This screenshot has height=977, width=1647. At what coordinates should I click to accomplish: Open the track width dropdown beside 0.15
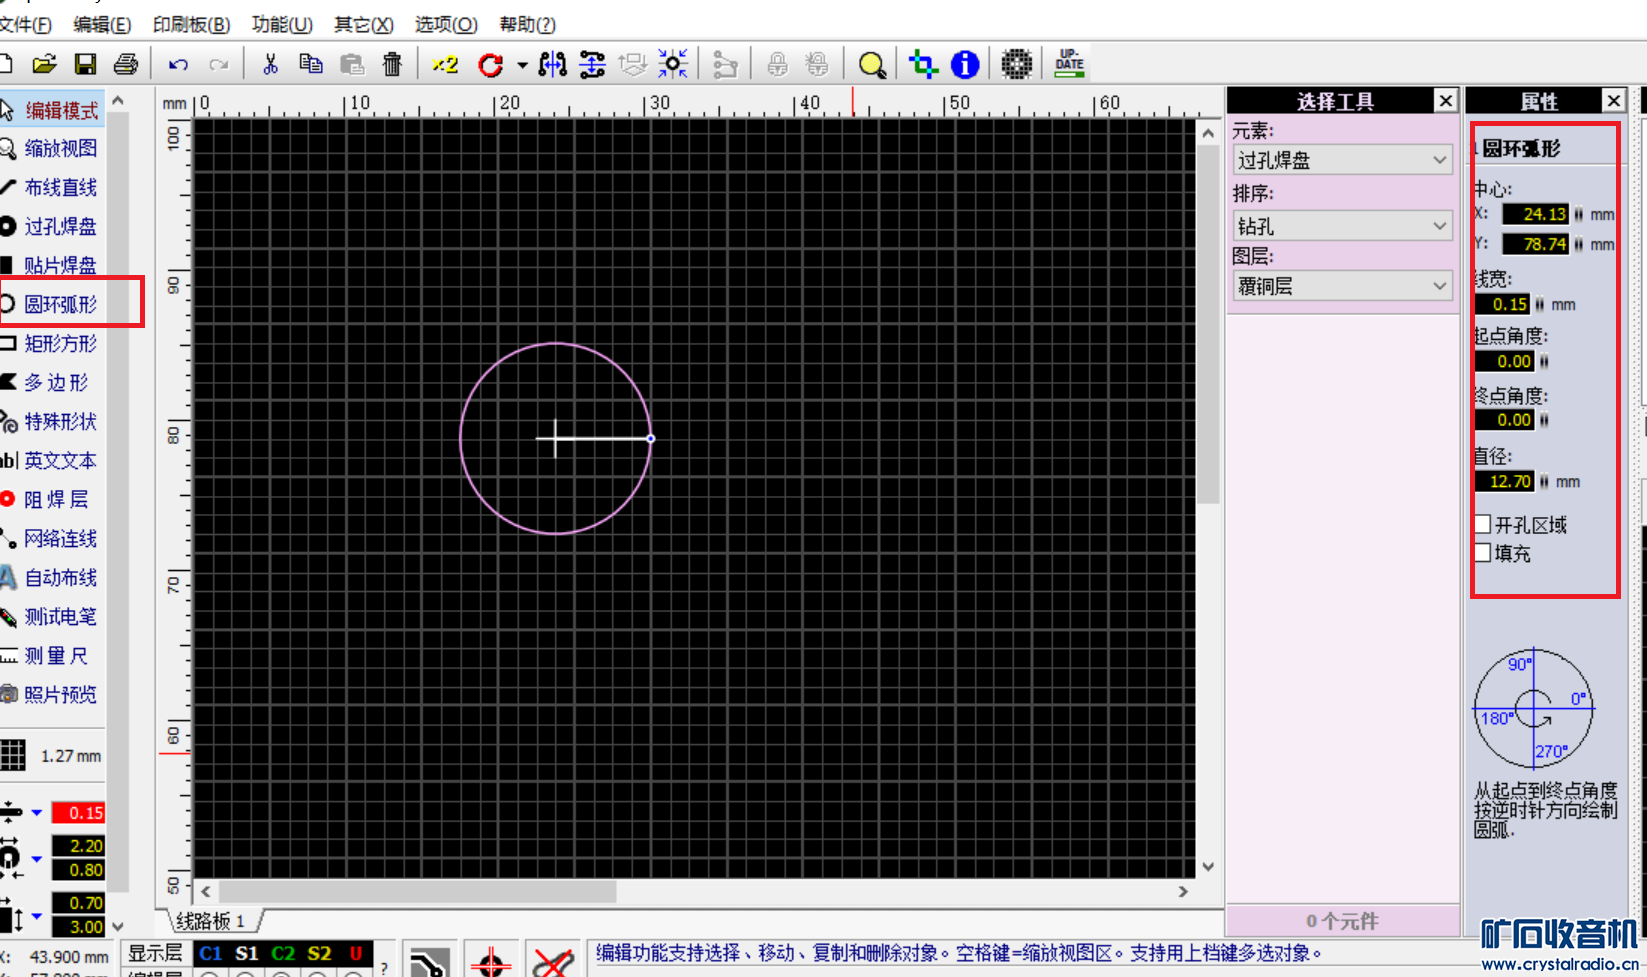[37, 813]
